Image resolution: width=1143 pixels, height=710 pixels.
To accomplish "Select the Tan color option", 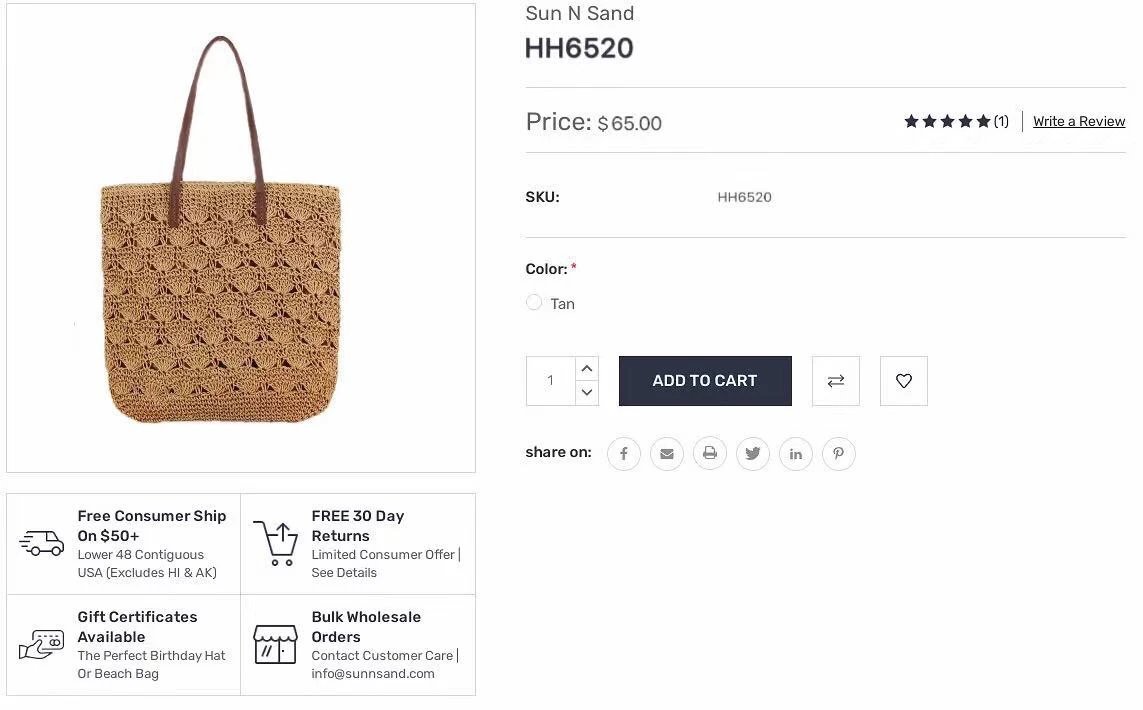I will [534, 303].
